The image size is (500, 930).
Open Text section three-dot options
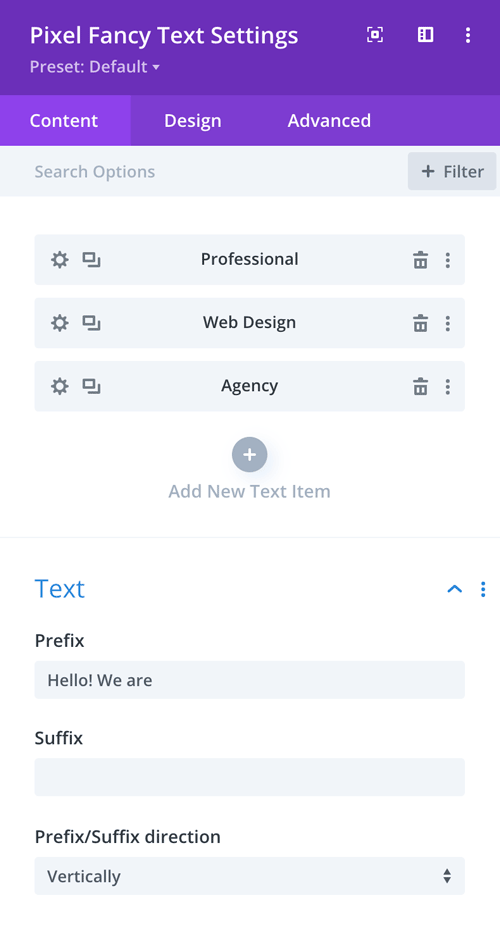pos(483,589)
